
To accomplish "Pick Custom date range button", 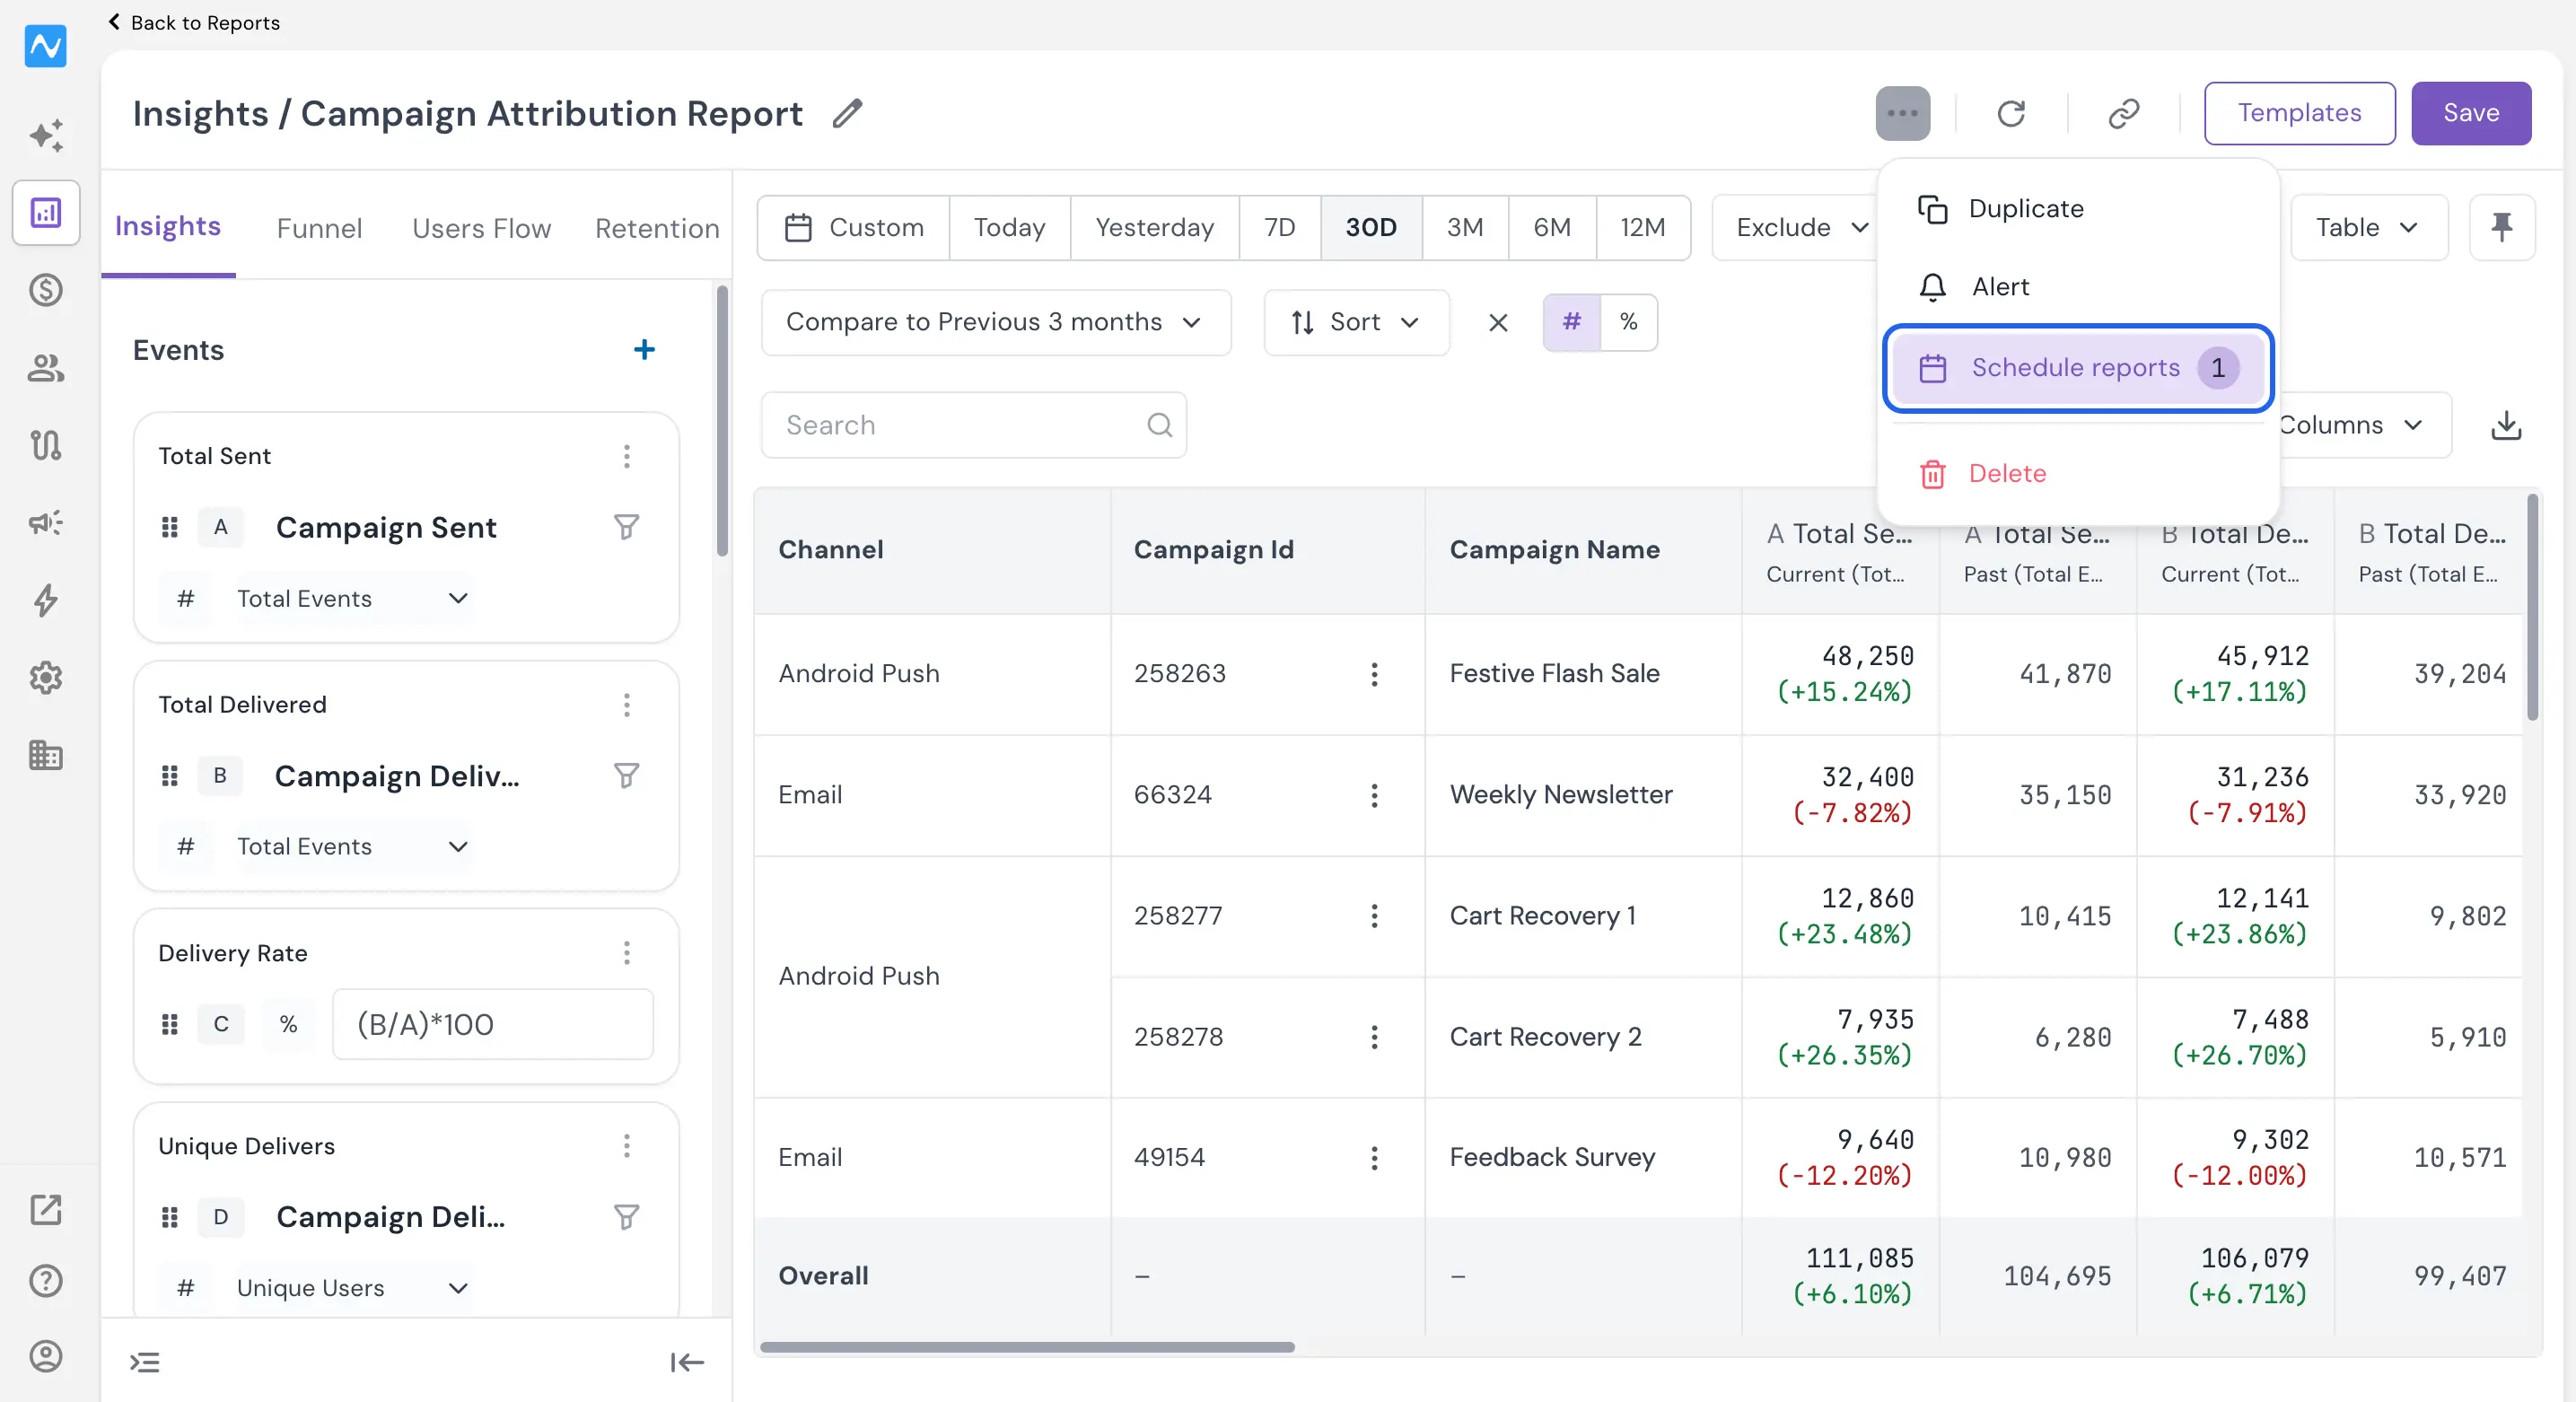I will click(x=853, y=227).
